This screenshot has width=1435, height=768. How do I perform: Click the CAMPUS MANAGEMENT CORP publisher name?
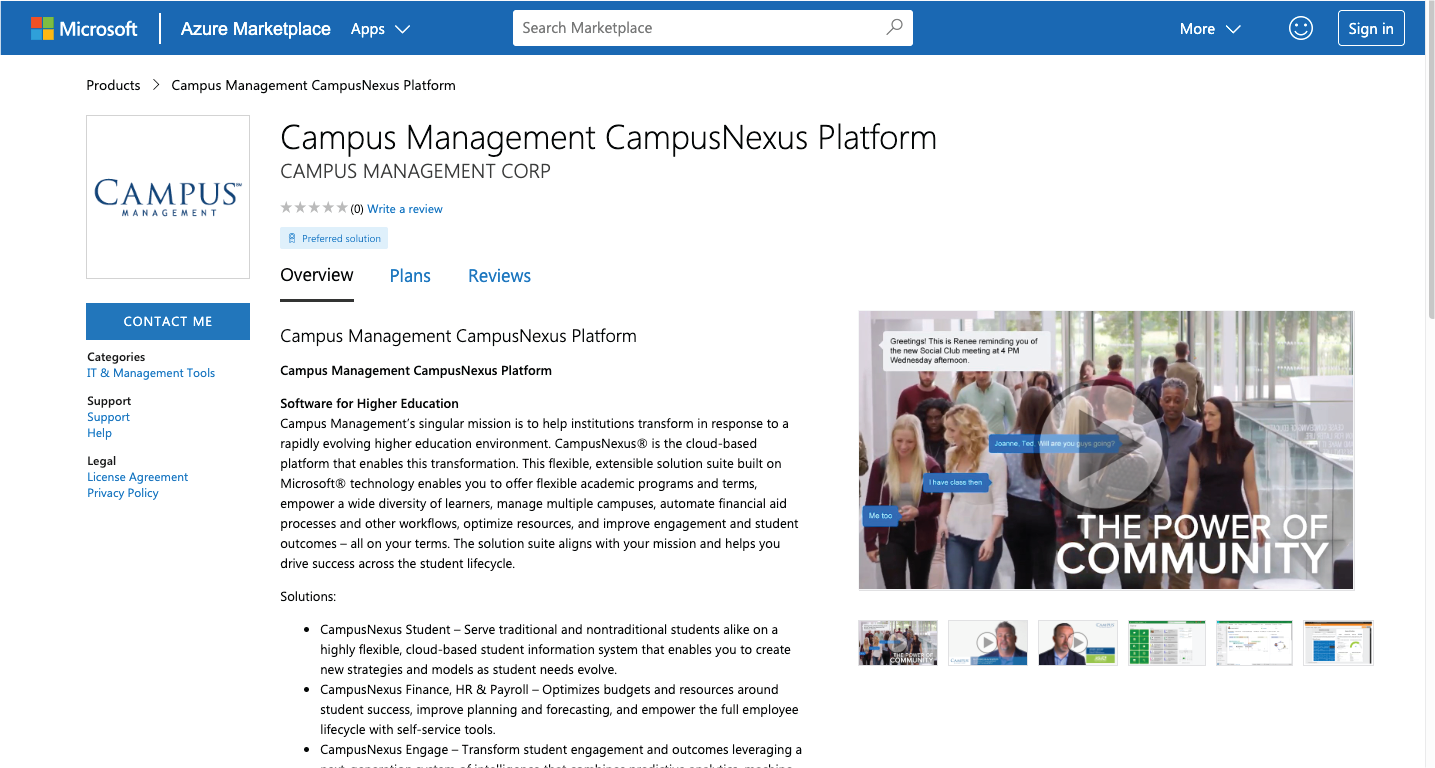(x=415, y=171)
